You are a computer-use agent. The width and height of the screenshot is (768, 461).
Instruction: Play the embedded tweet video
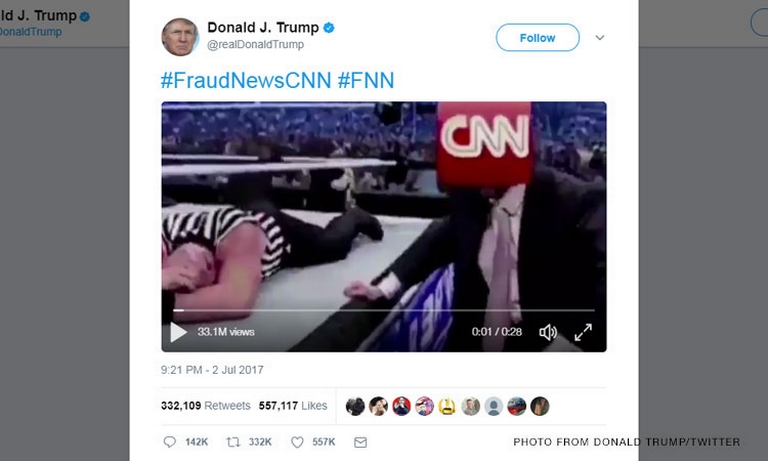click(x=178, y=332)
